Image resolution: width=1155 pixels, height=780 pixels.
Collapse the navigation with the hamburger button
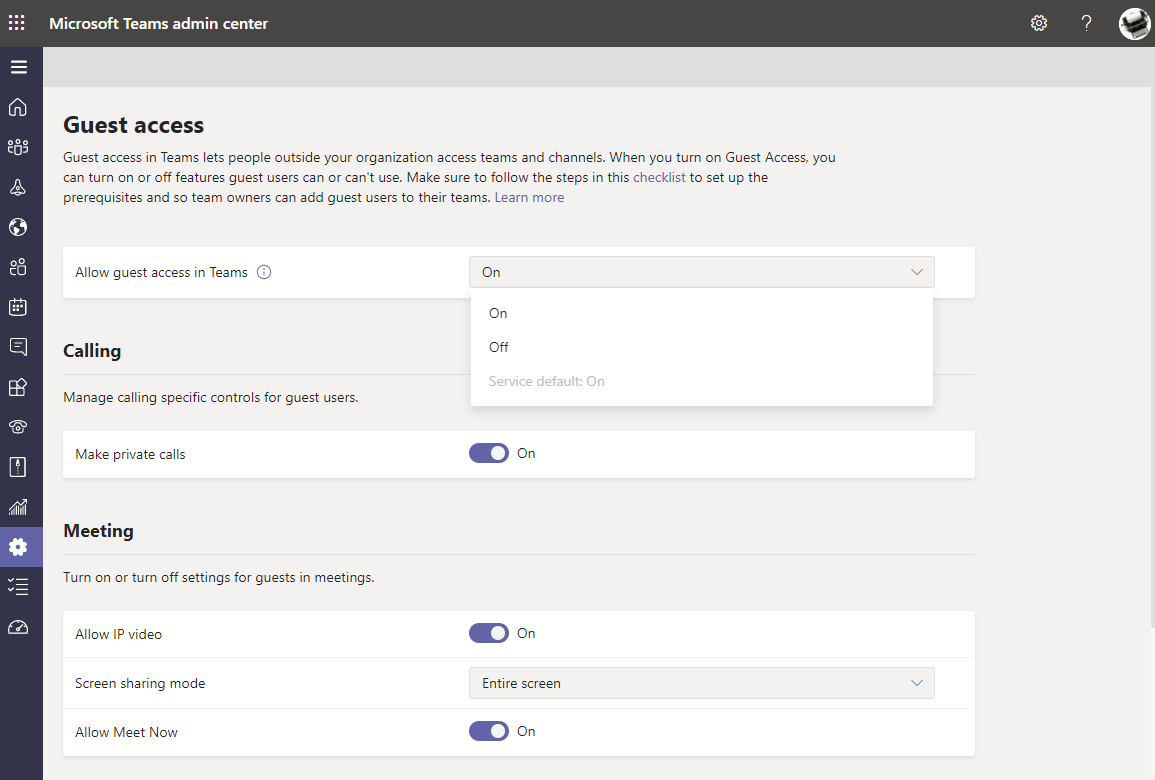[18, 67]
